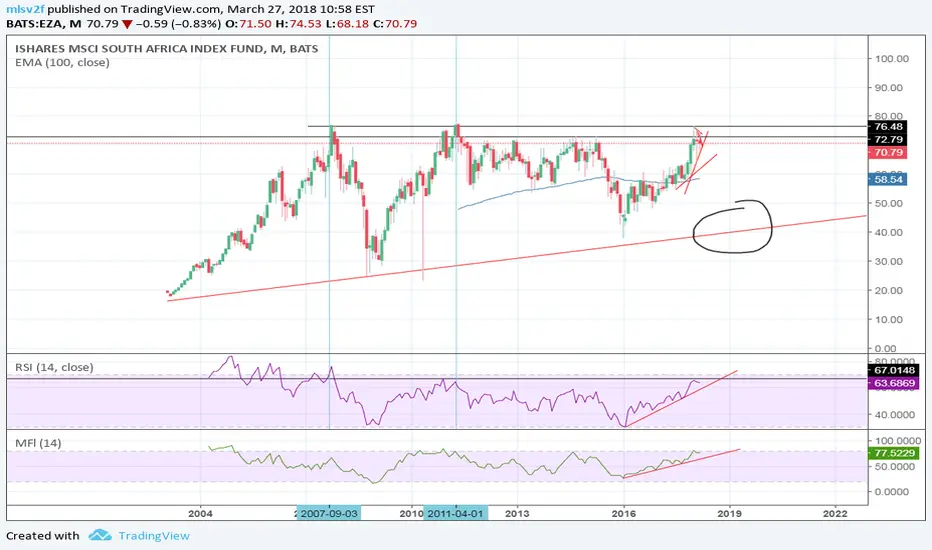932x550 pixels.
Task: Click the 40.0000 RSI axis value
Action: click(x=894, y=415)
